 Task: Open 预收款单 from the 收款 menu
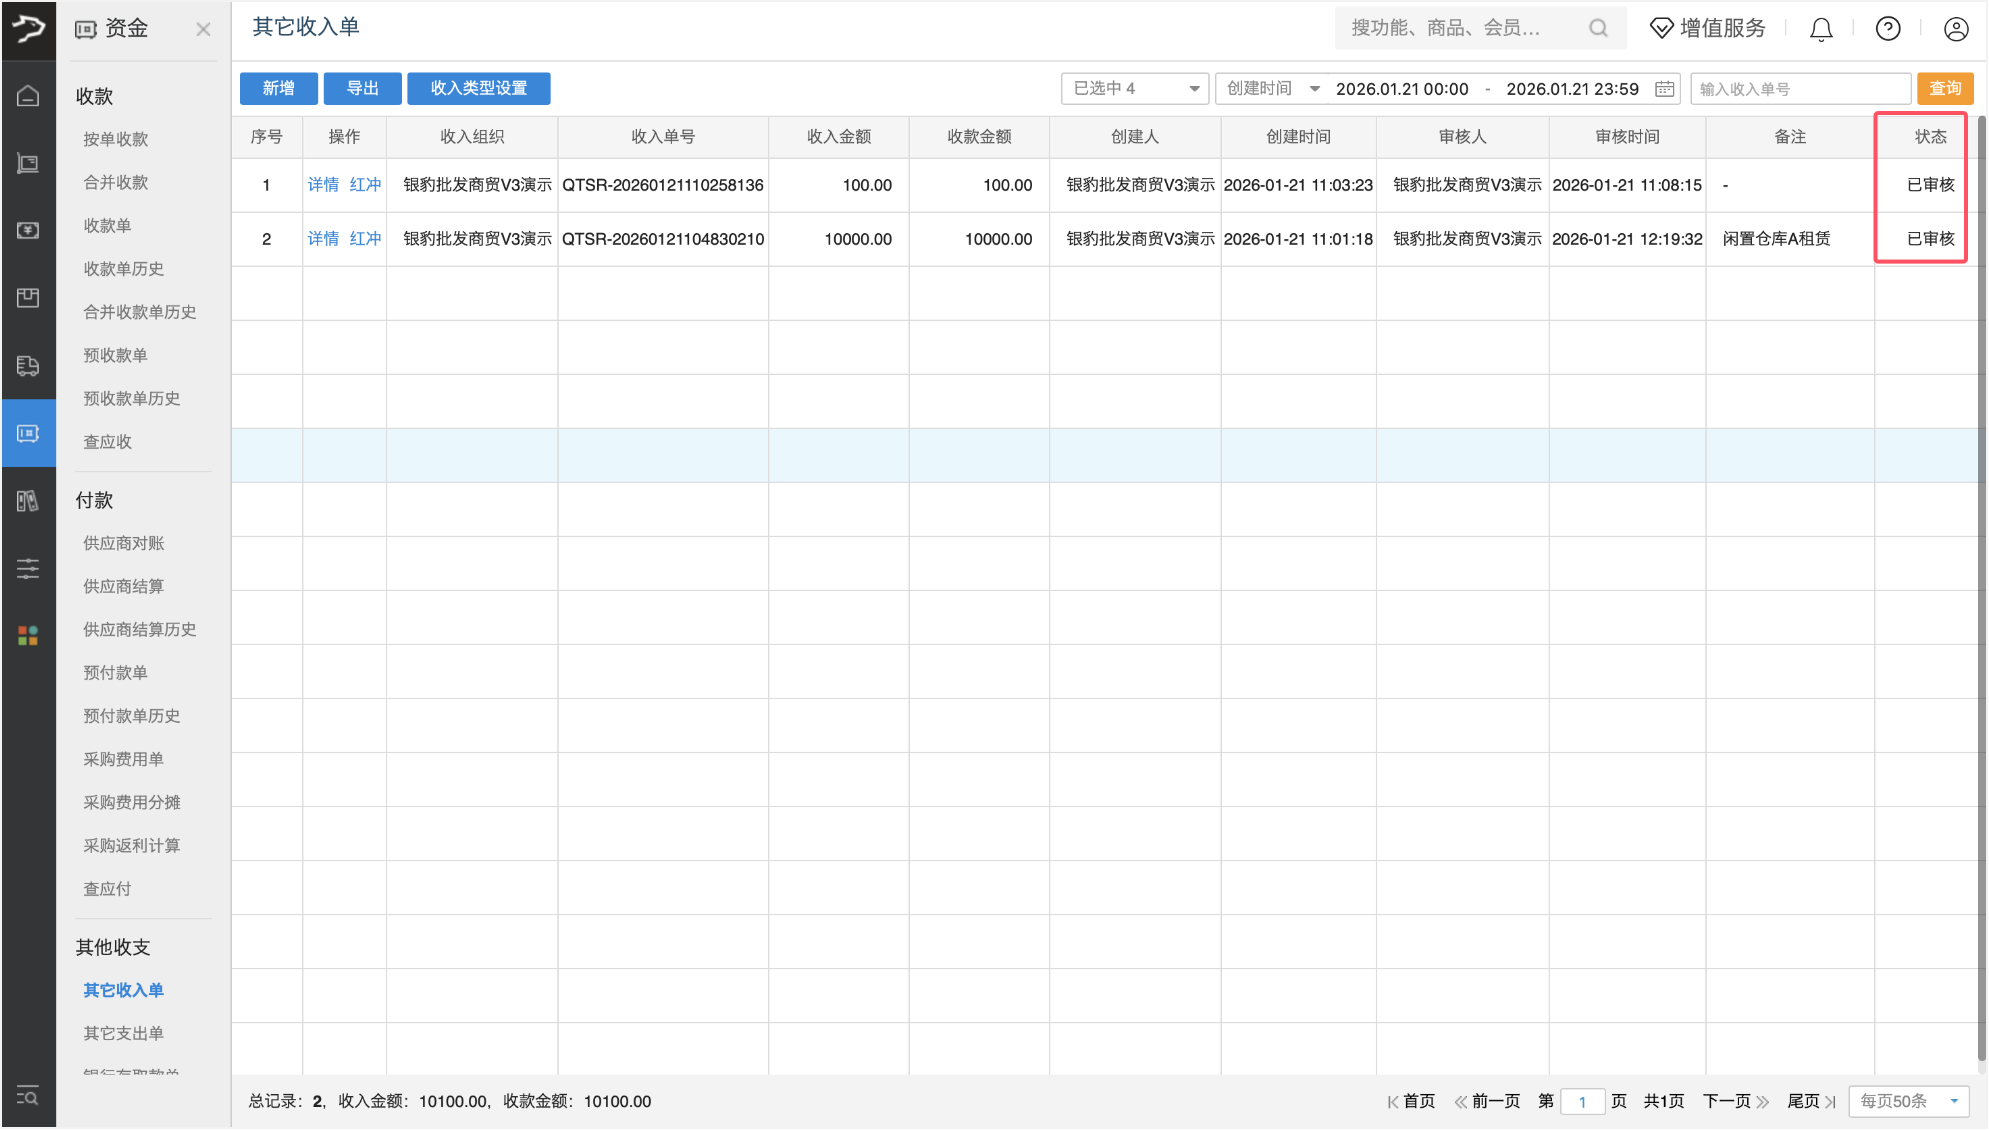(114, 355)
